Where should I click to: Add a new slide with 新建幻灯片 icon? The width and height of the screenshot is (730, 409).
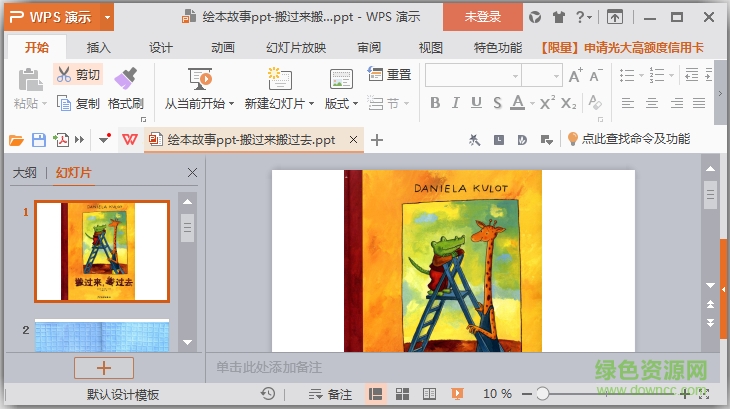(279, 78)
